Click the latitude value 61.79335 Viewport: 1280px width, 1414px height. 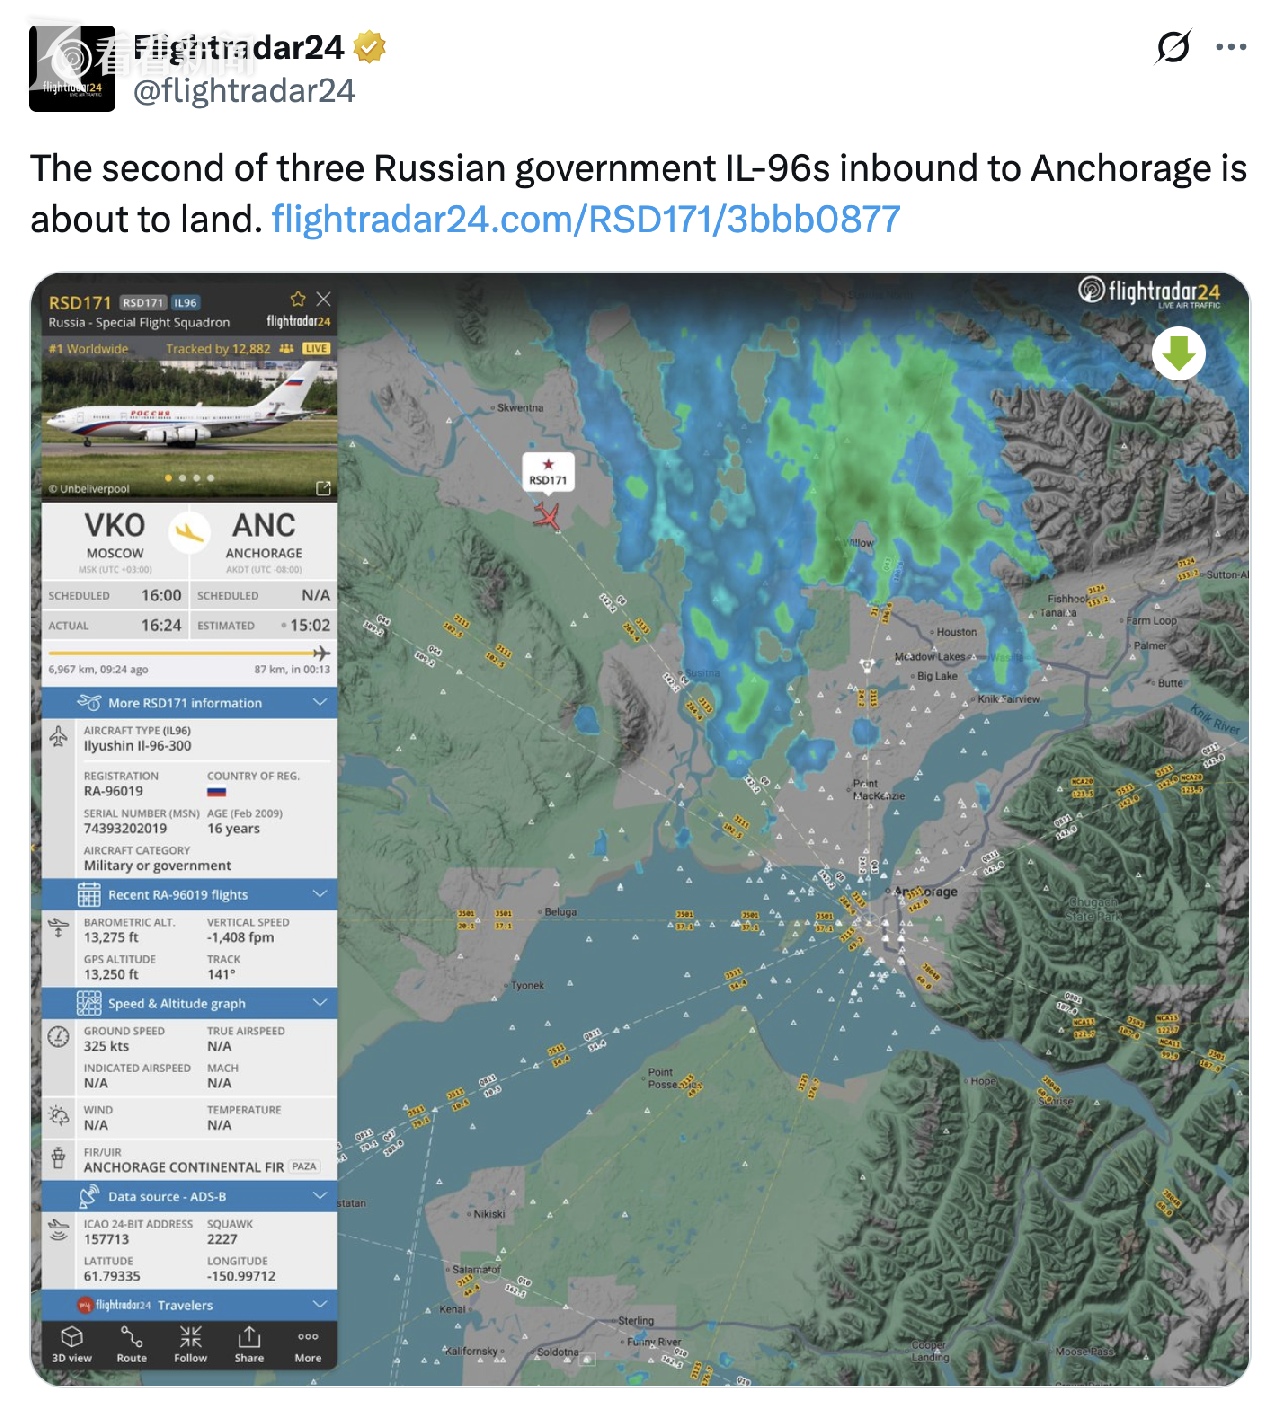pos(112,1276)
